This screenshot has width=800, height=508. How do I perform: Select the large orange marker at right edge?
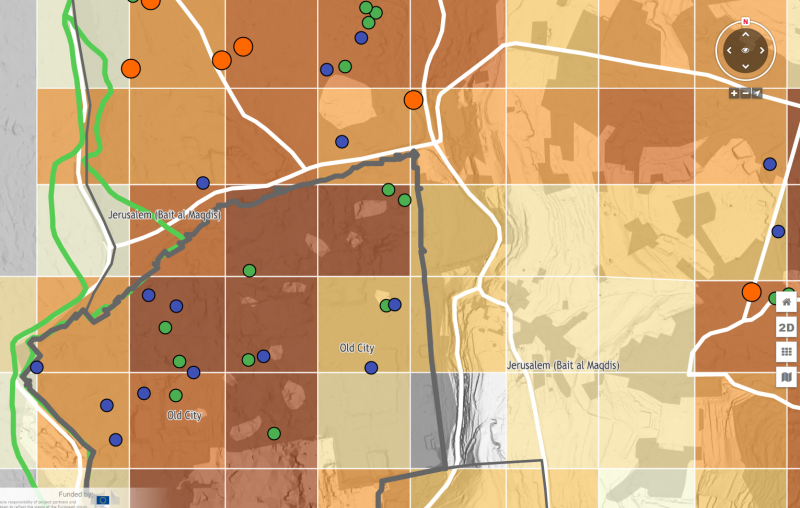point(751,292)
